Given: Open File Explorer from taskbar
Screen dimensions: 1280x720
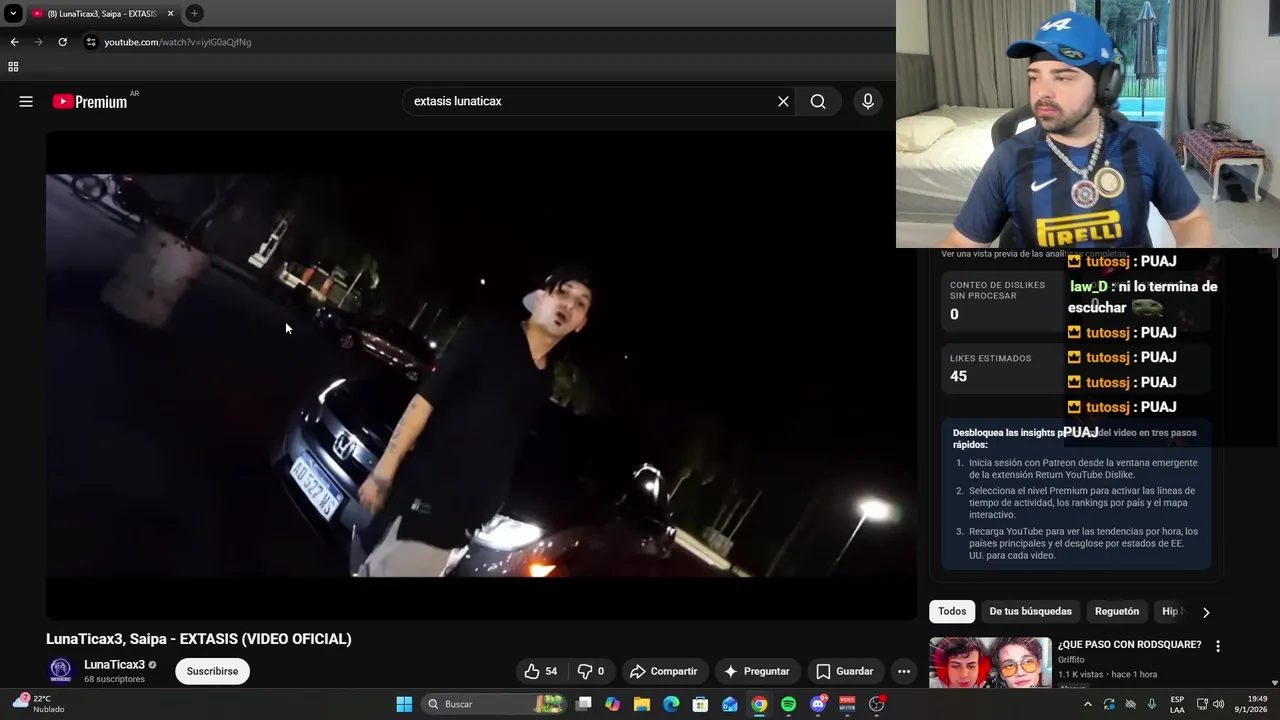Looking at the screenshot, I should [x=642, y=704].
